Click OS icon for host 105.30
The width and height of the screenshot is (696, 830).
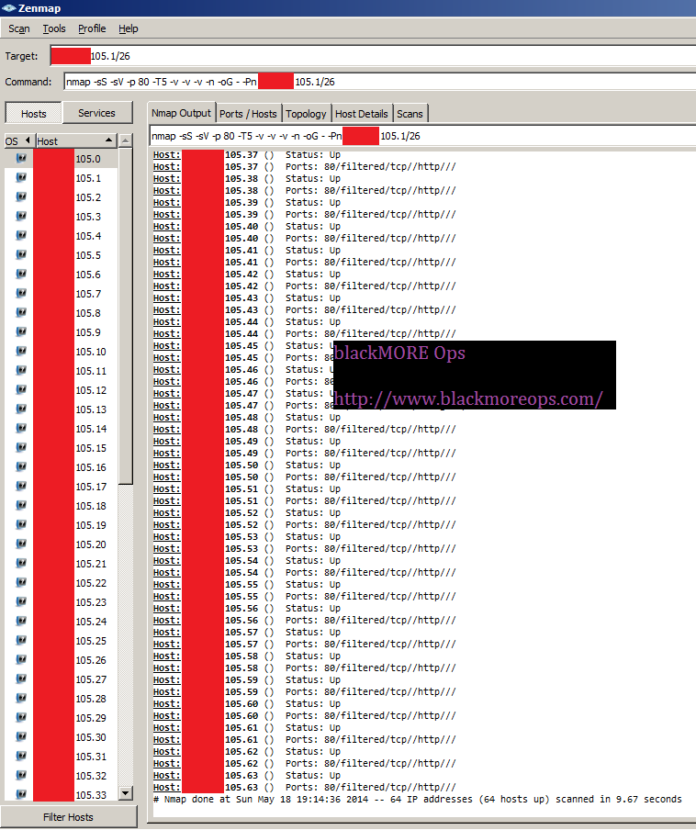pos(21,737)
